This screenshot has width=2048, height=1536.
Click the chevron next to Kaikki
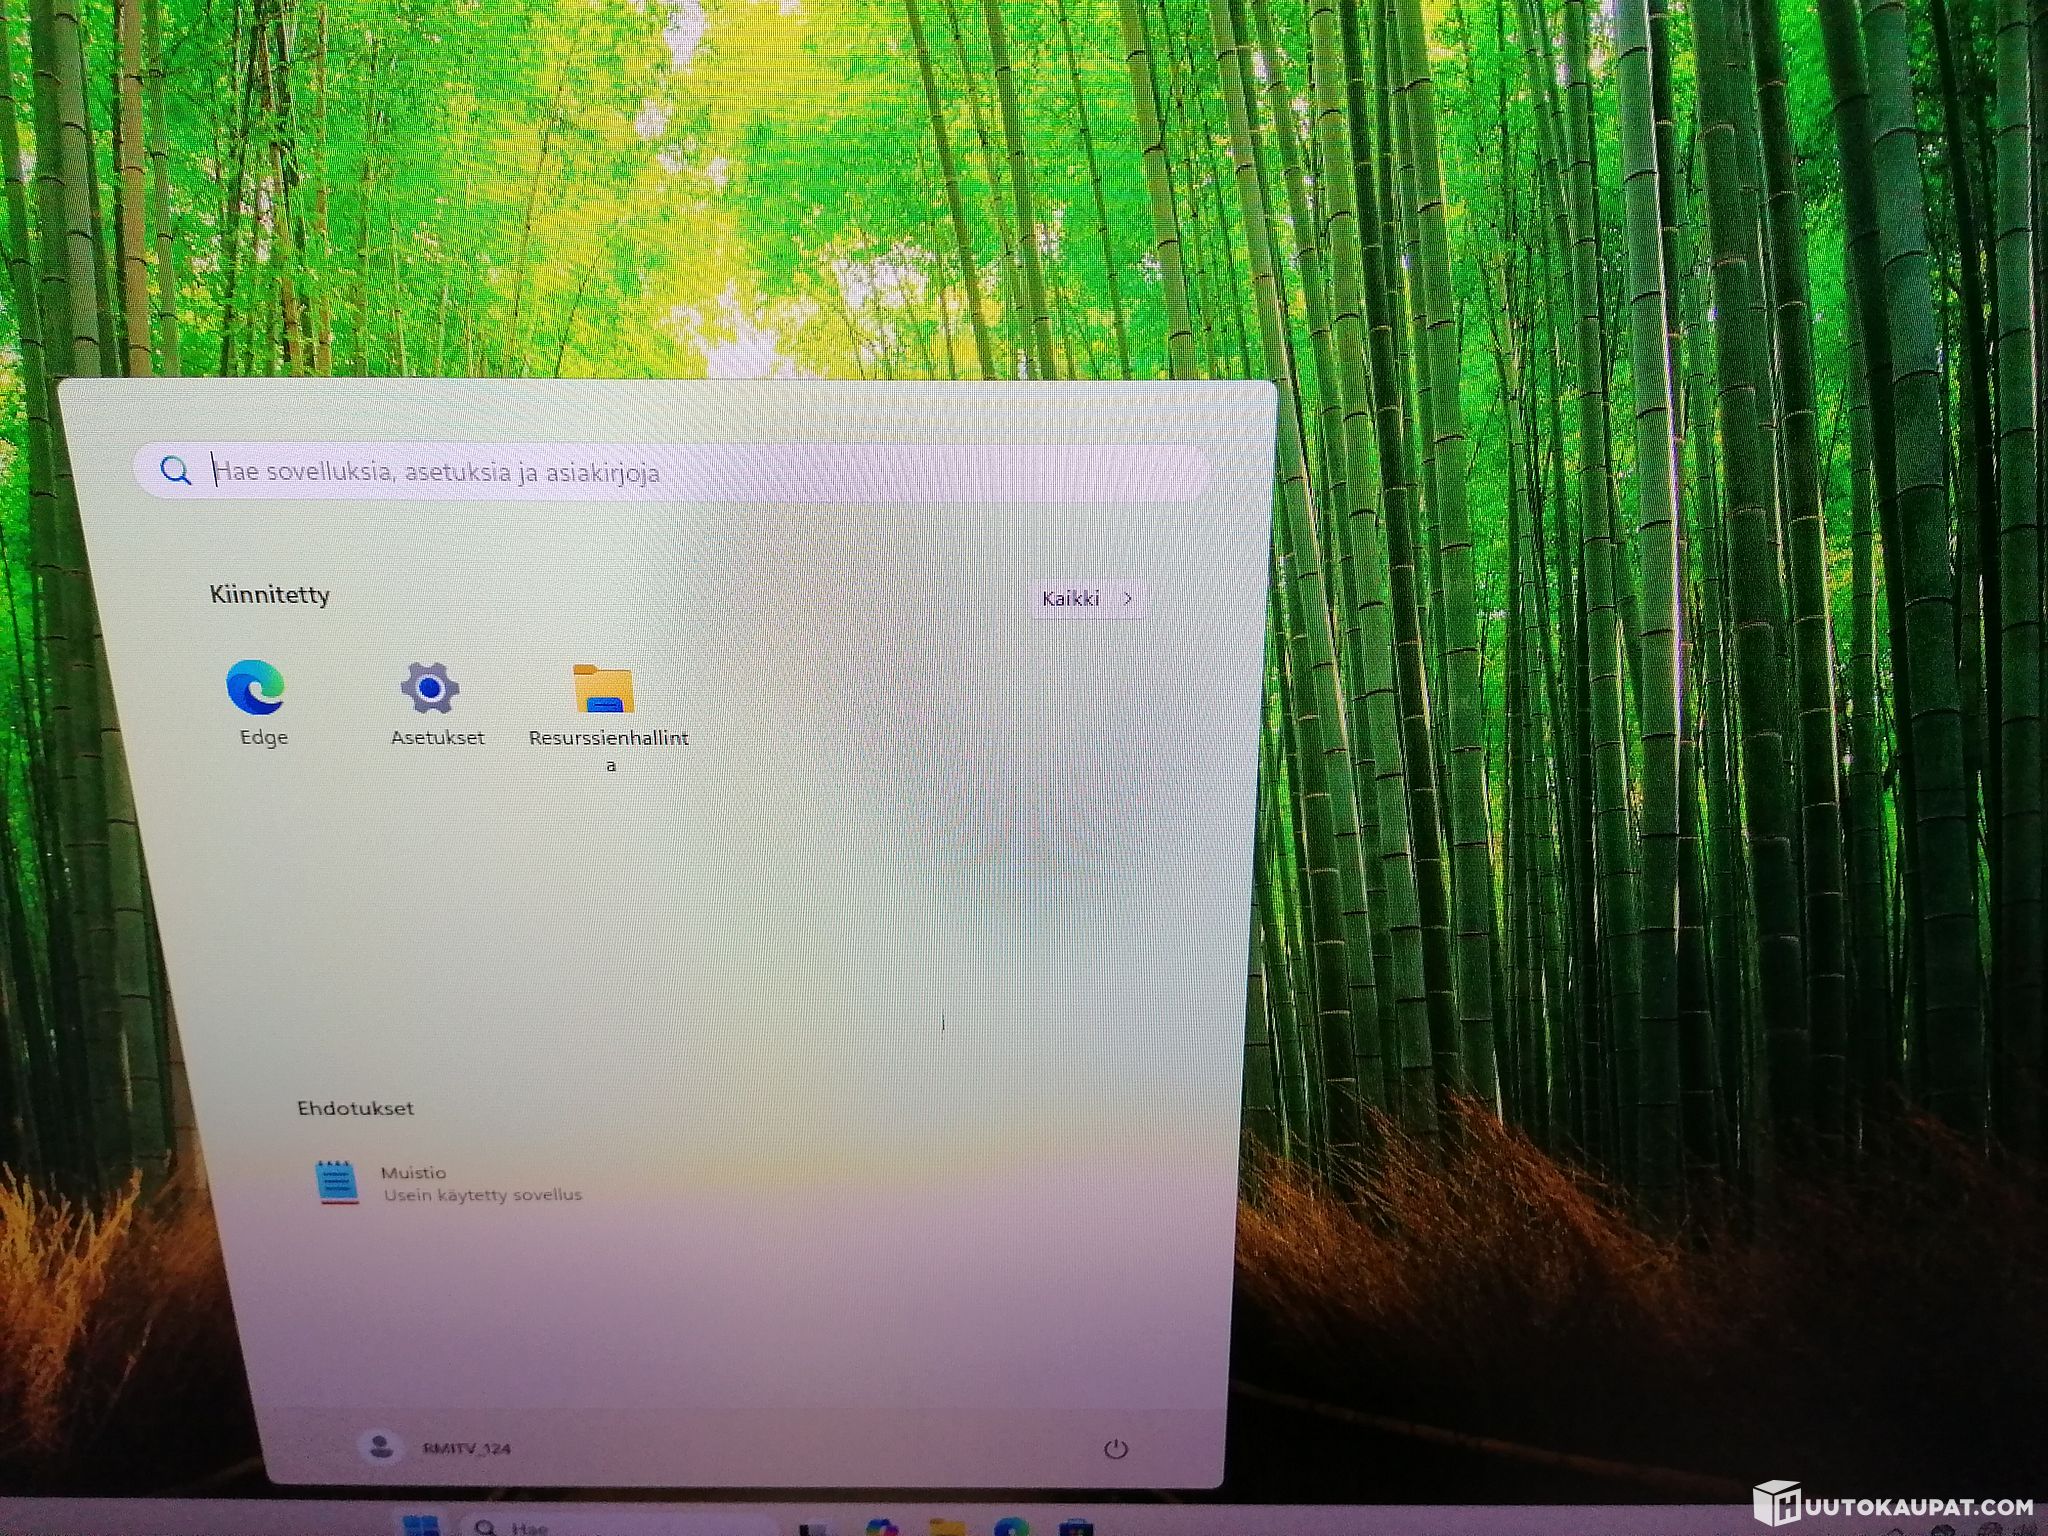[x=1128, y=598]
